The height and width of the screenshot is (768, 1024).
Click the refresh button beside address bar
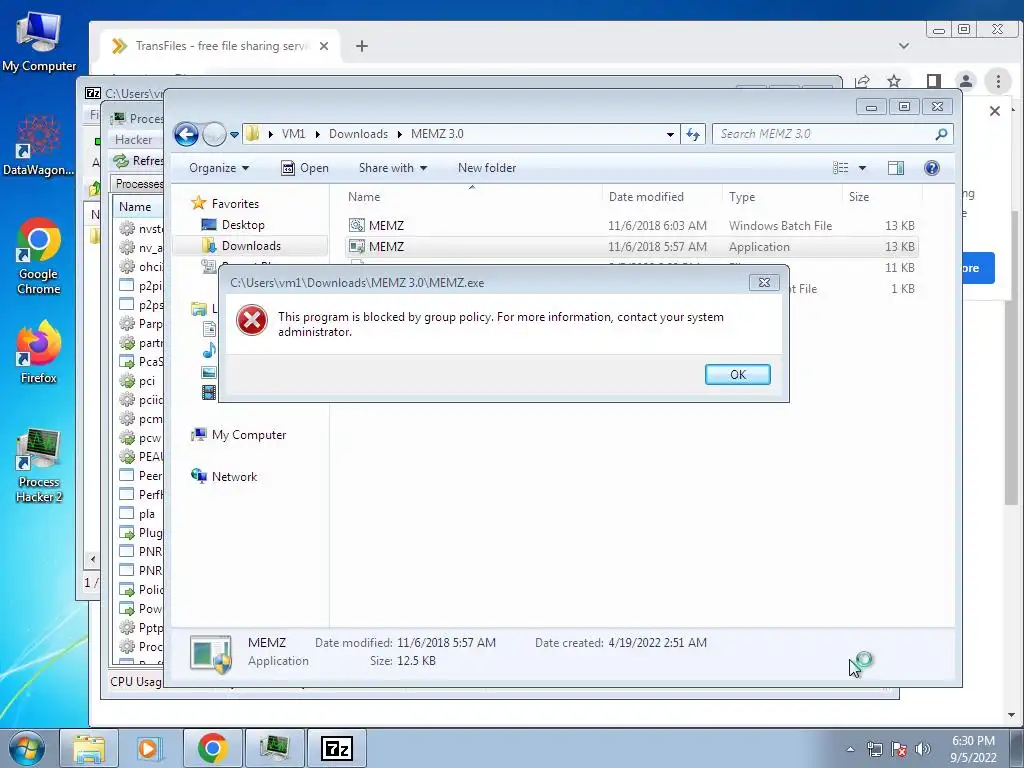[693, 135]
